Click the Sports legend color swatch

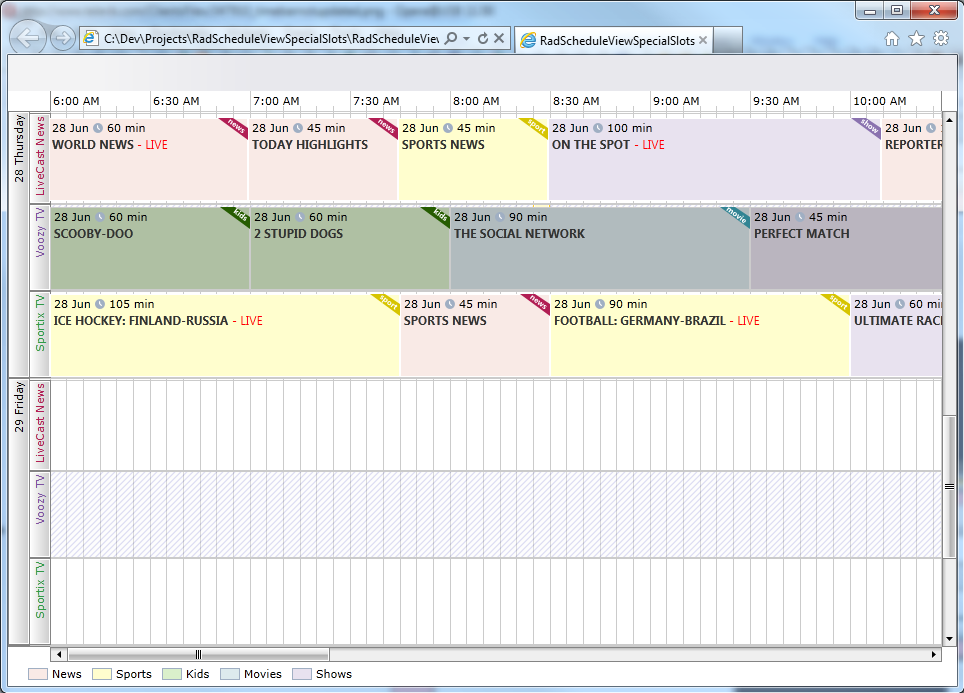pos(102,674)
